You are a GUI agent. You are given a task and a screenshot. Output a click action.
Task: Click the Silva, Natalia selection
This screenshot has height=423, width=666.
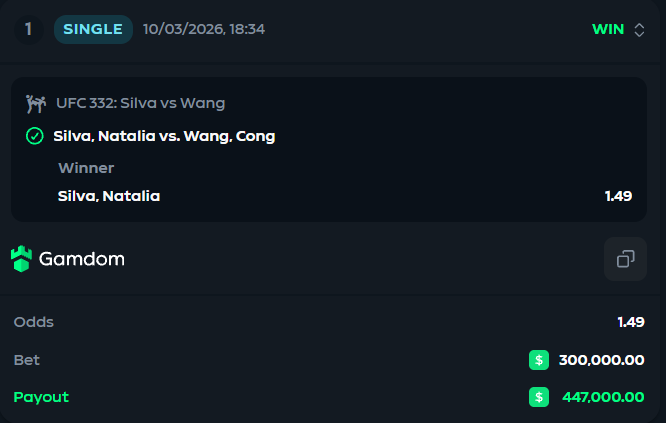pos(109,196)
